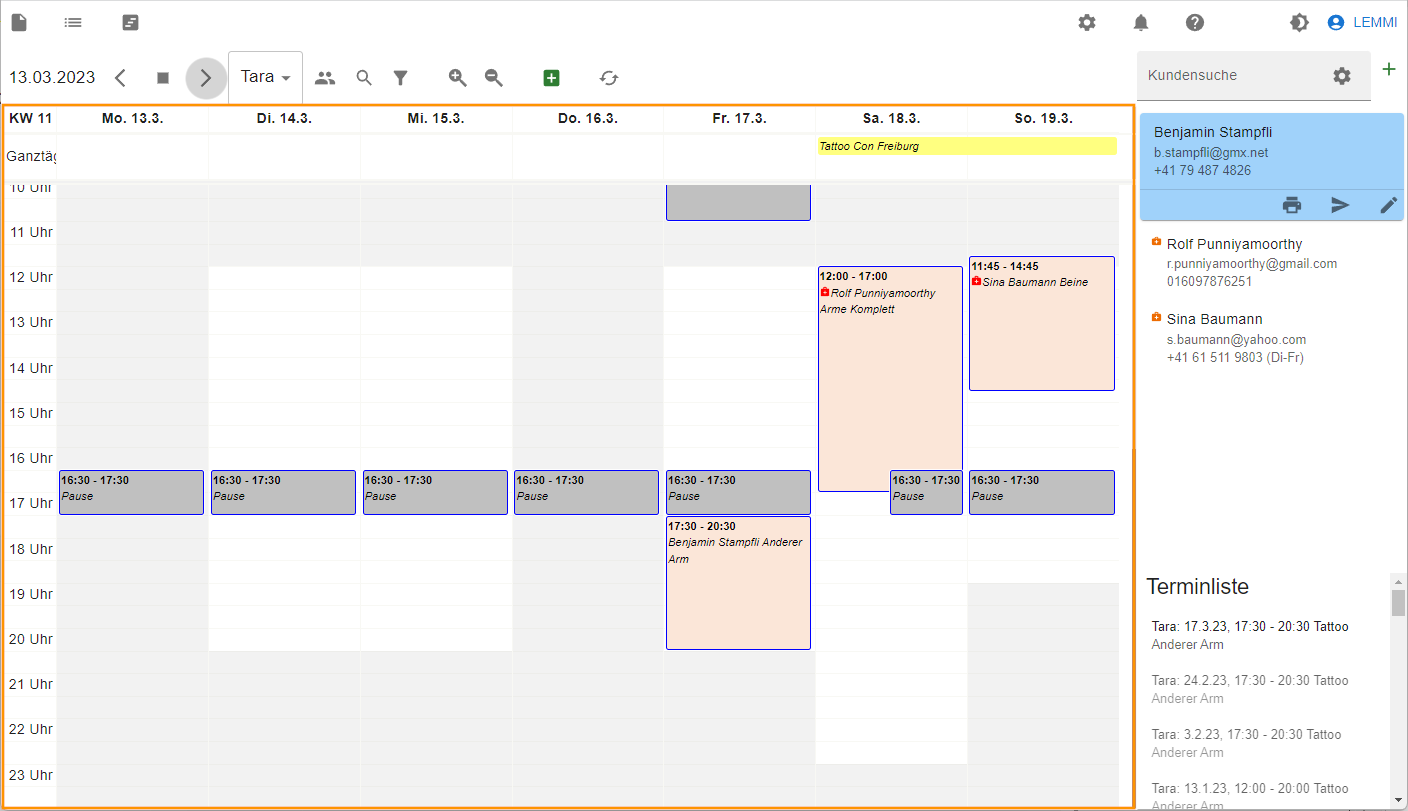Open the filter funnel icon
This screenshot has height=811, width=1408.
coord(400,77)
